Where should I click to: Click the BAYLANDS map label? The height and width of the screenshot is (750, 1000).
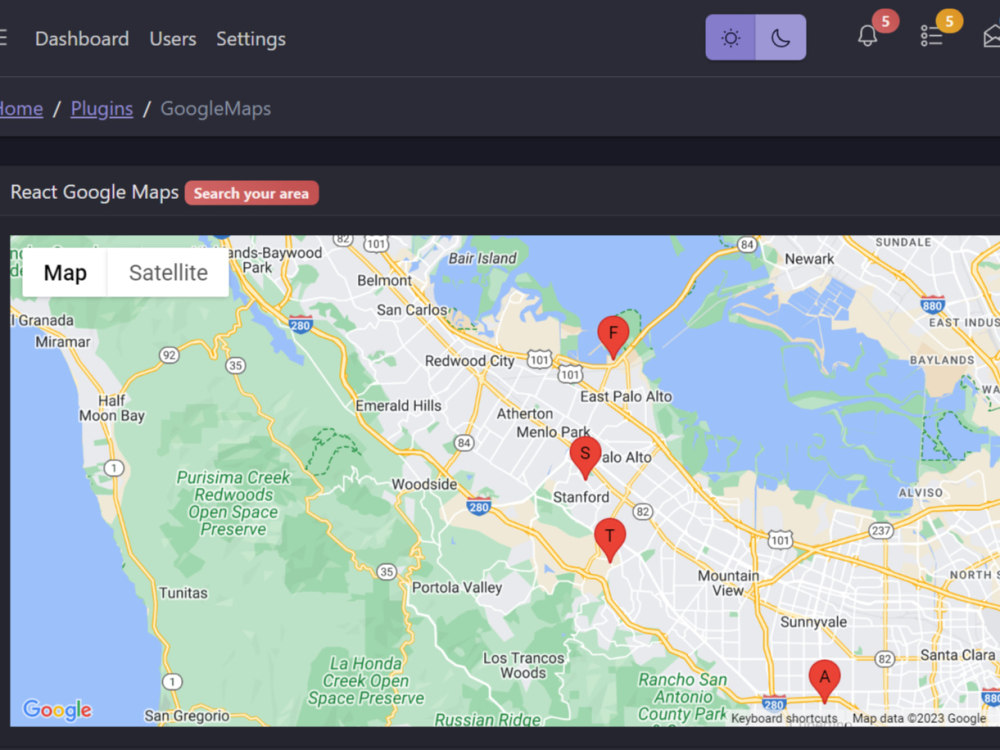coord(942,360)
